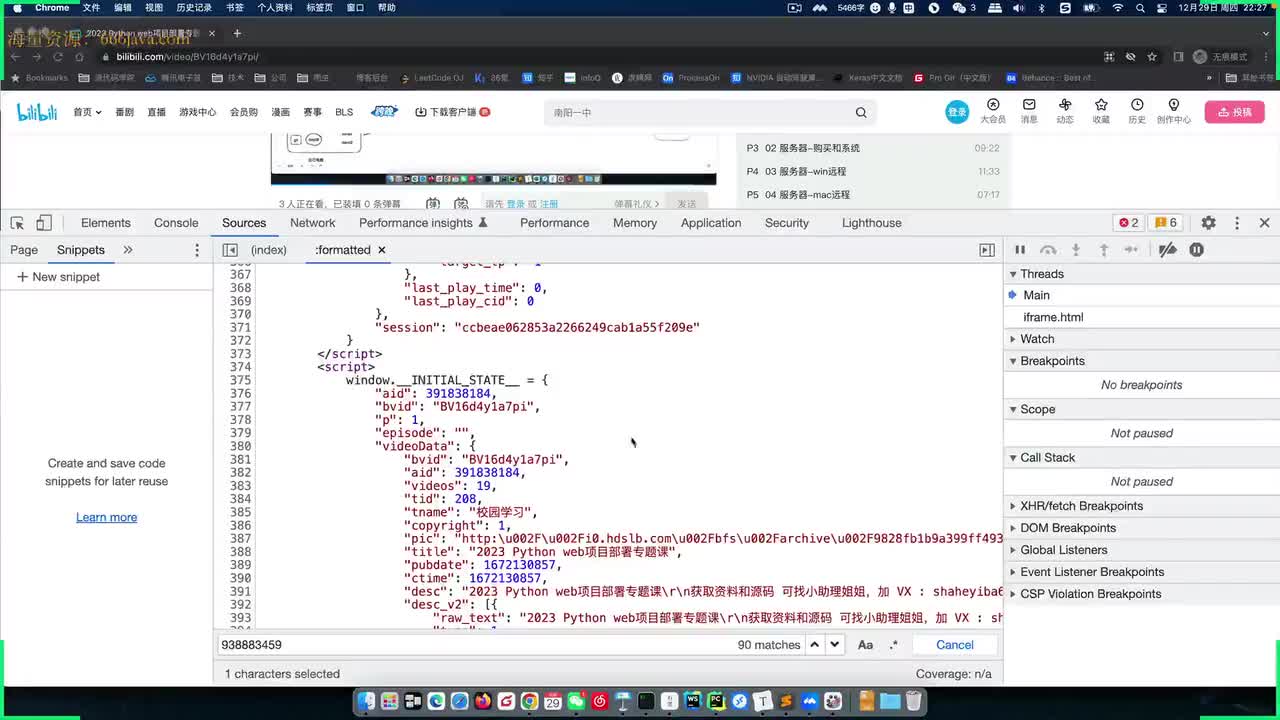Open the Network tab
Screen dimensions: 1280x720
point(313,223)
